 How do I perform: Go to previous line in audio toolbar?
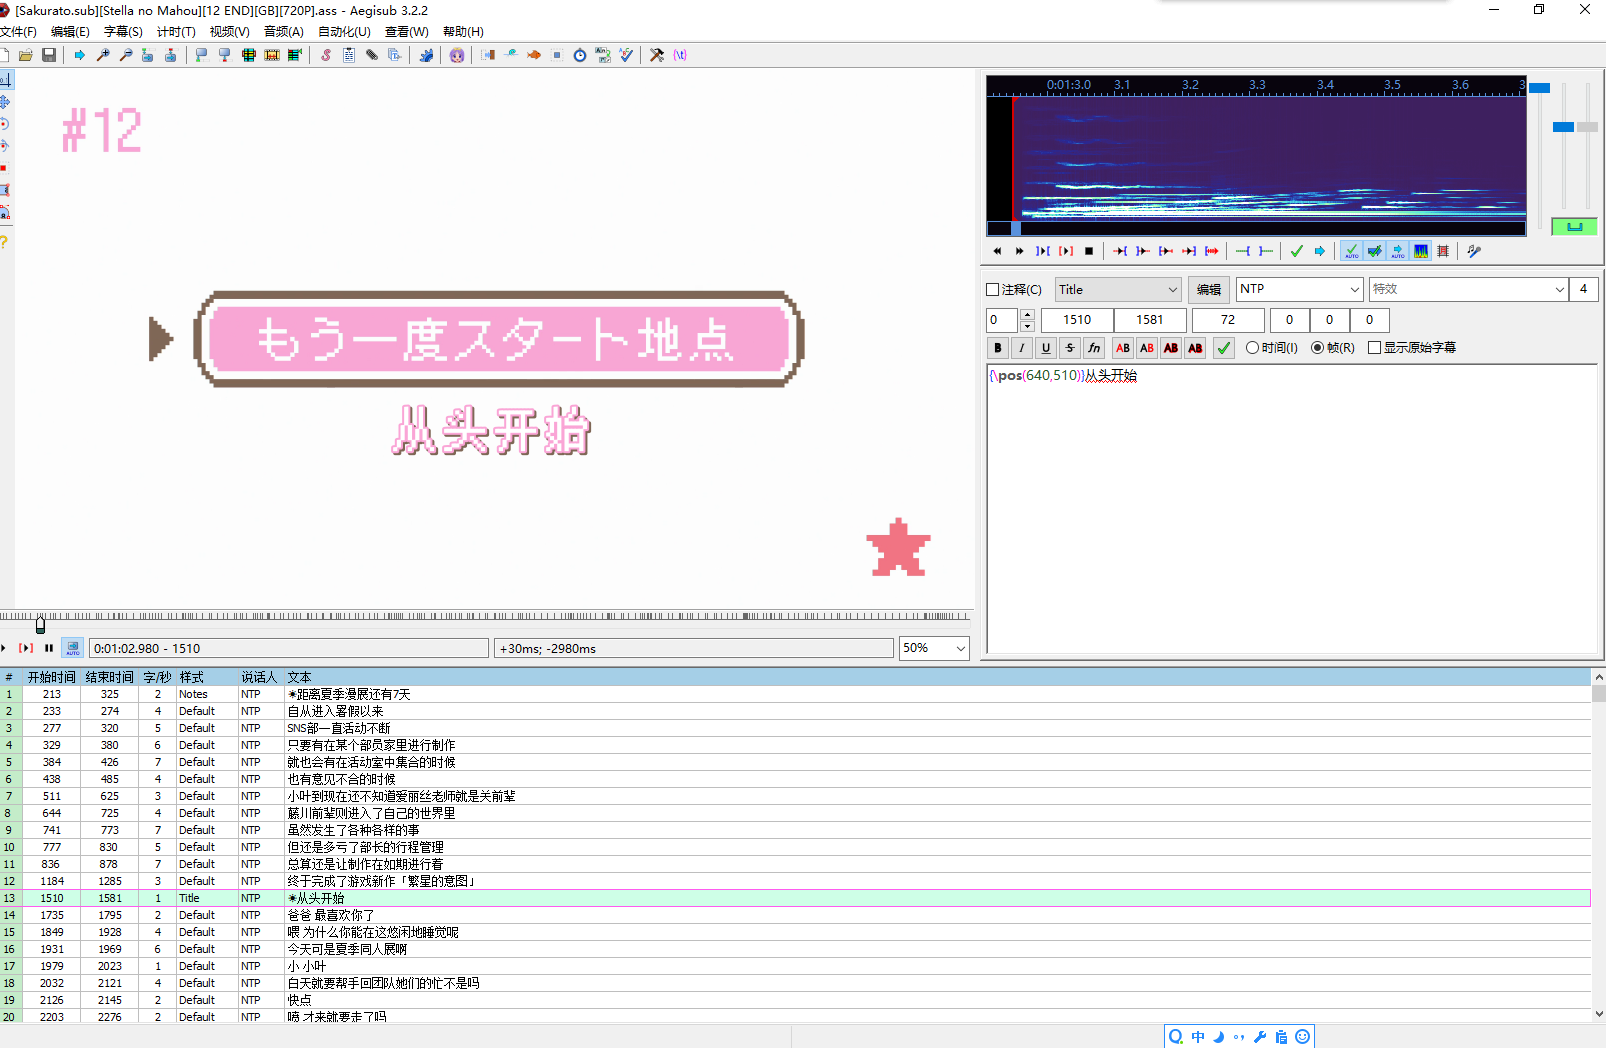[x=997, y=251]
